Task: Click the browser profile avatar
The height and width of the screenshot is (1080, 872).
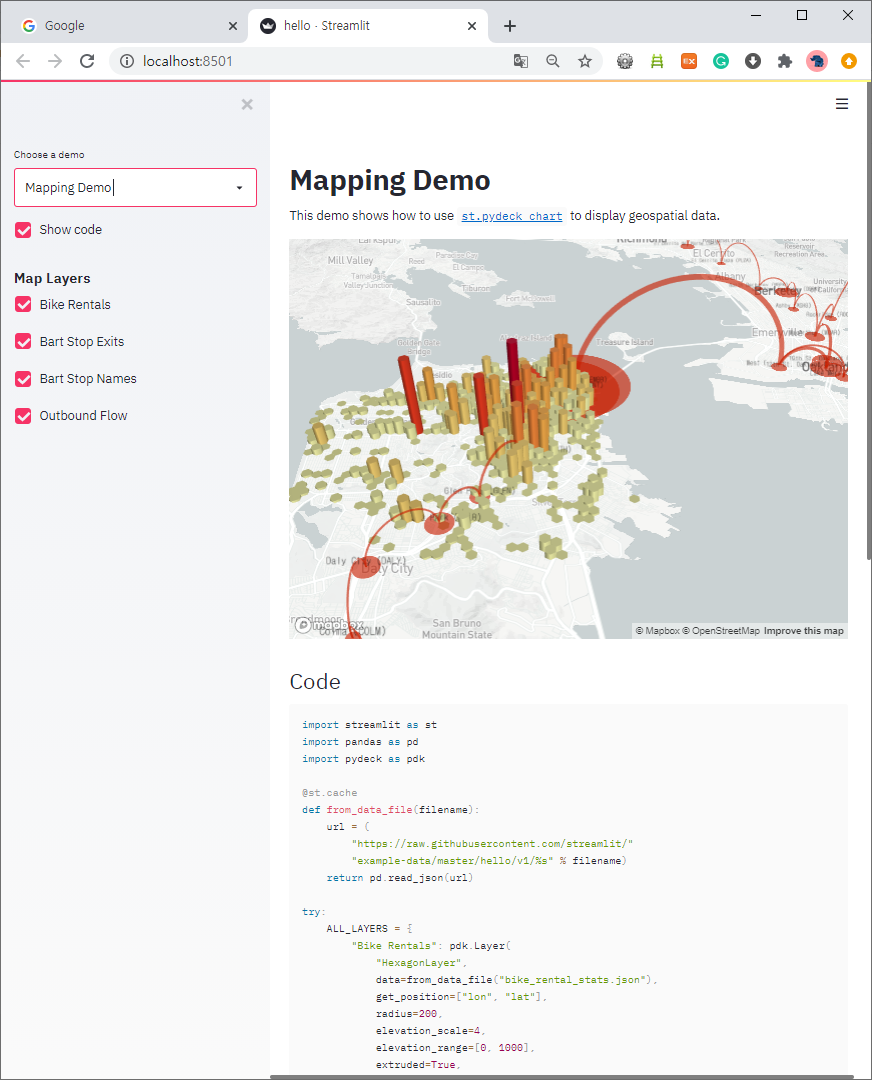Action: (817, 61)
